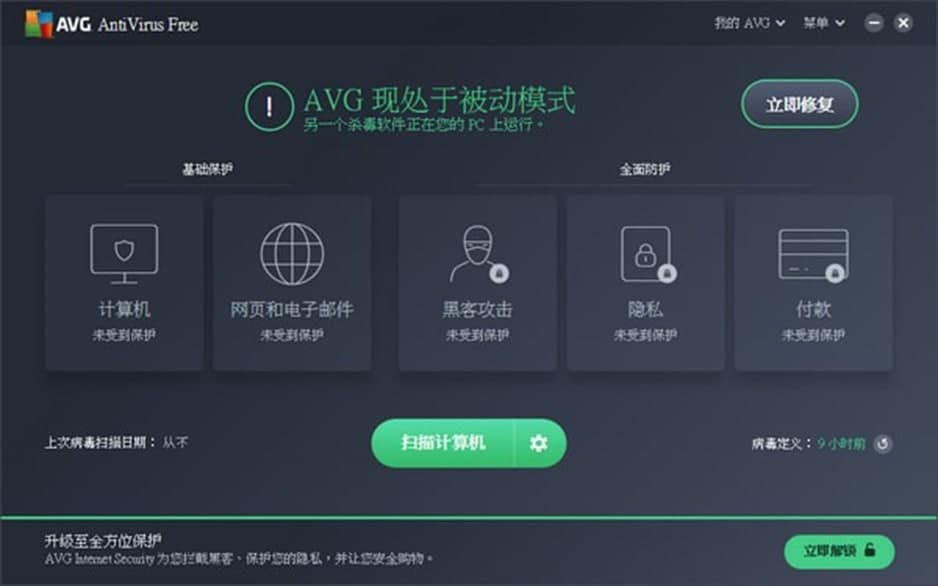Click the lock badge on hacker icon
938x586 pixels.
(500, 273)
